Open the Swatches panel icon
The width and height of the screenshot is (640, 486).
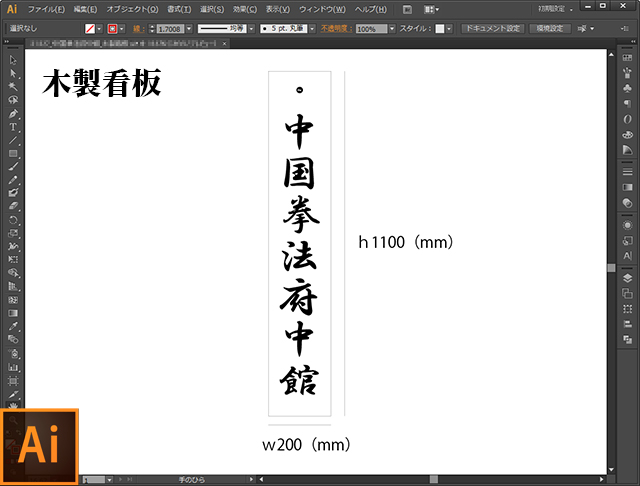[627, 58]
